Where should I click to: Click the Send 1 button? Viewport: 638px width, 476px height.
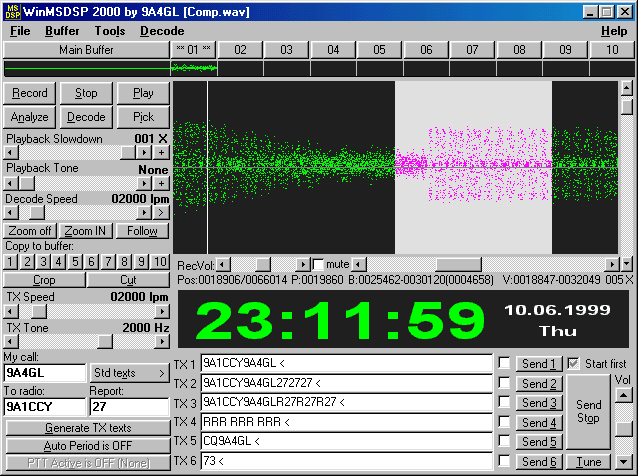(539, 364)
